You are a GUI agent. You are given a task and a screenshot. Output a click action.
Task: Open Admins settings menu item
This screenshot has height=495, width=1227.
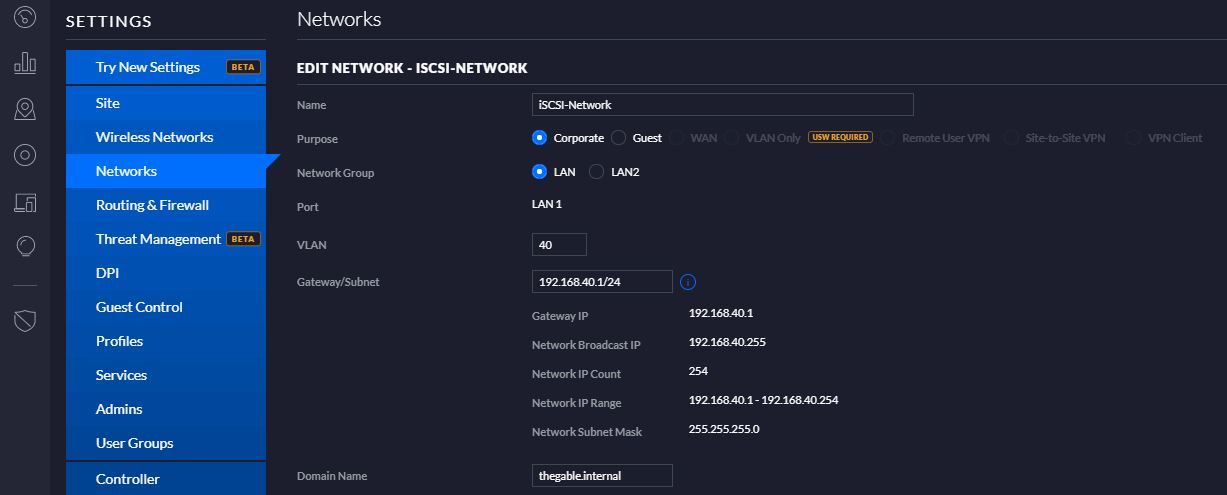pyautogui.click(x=166, y=409)
